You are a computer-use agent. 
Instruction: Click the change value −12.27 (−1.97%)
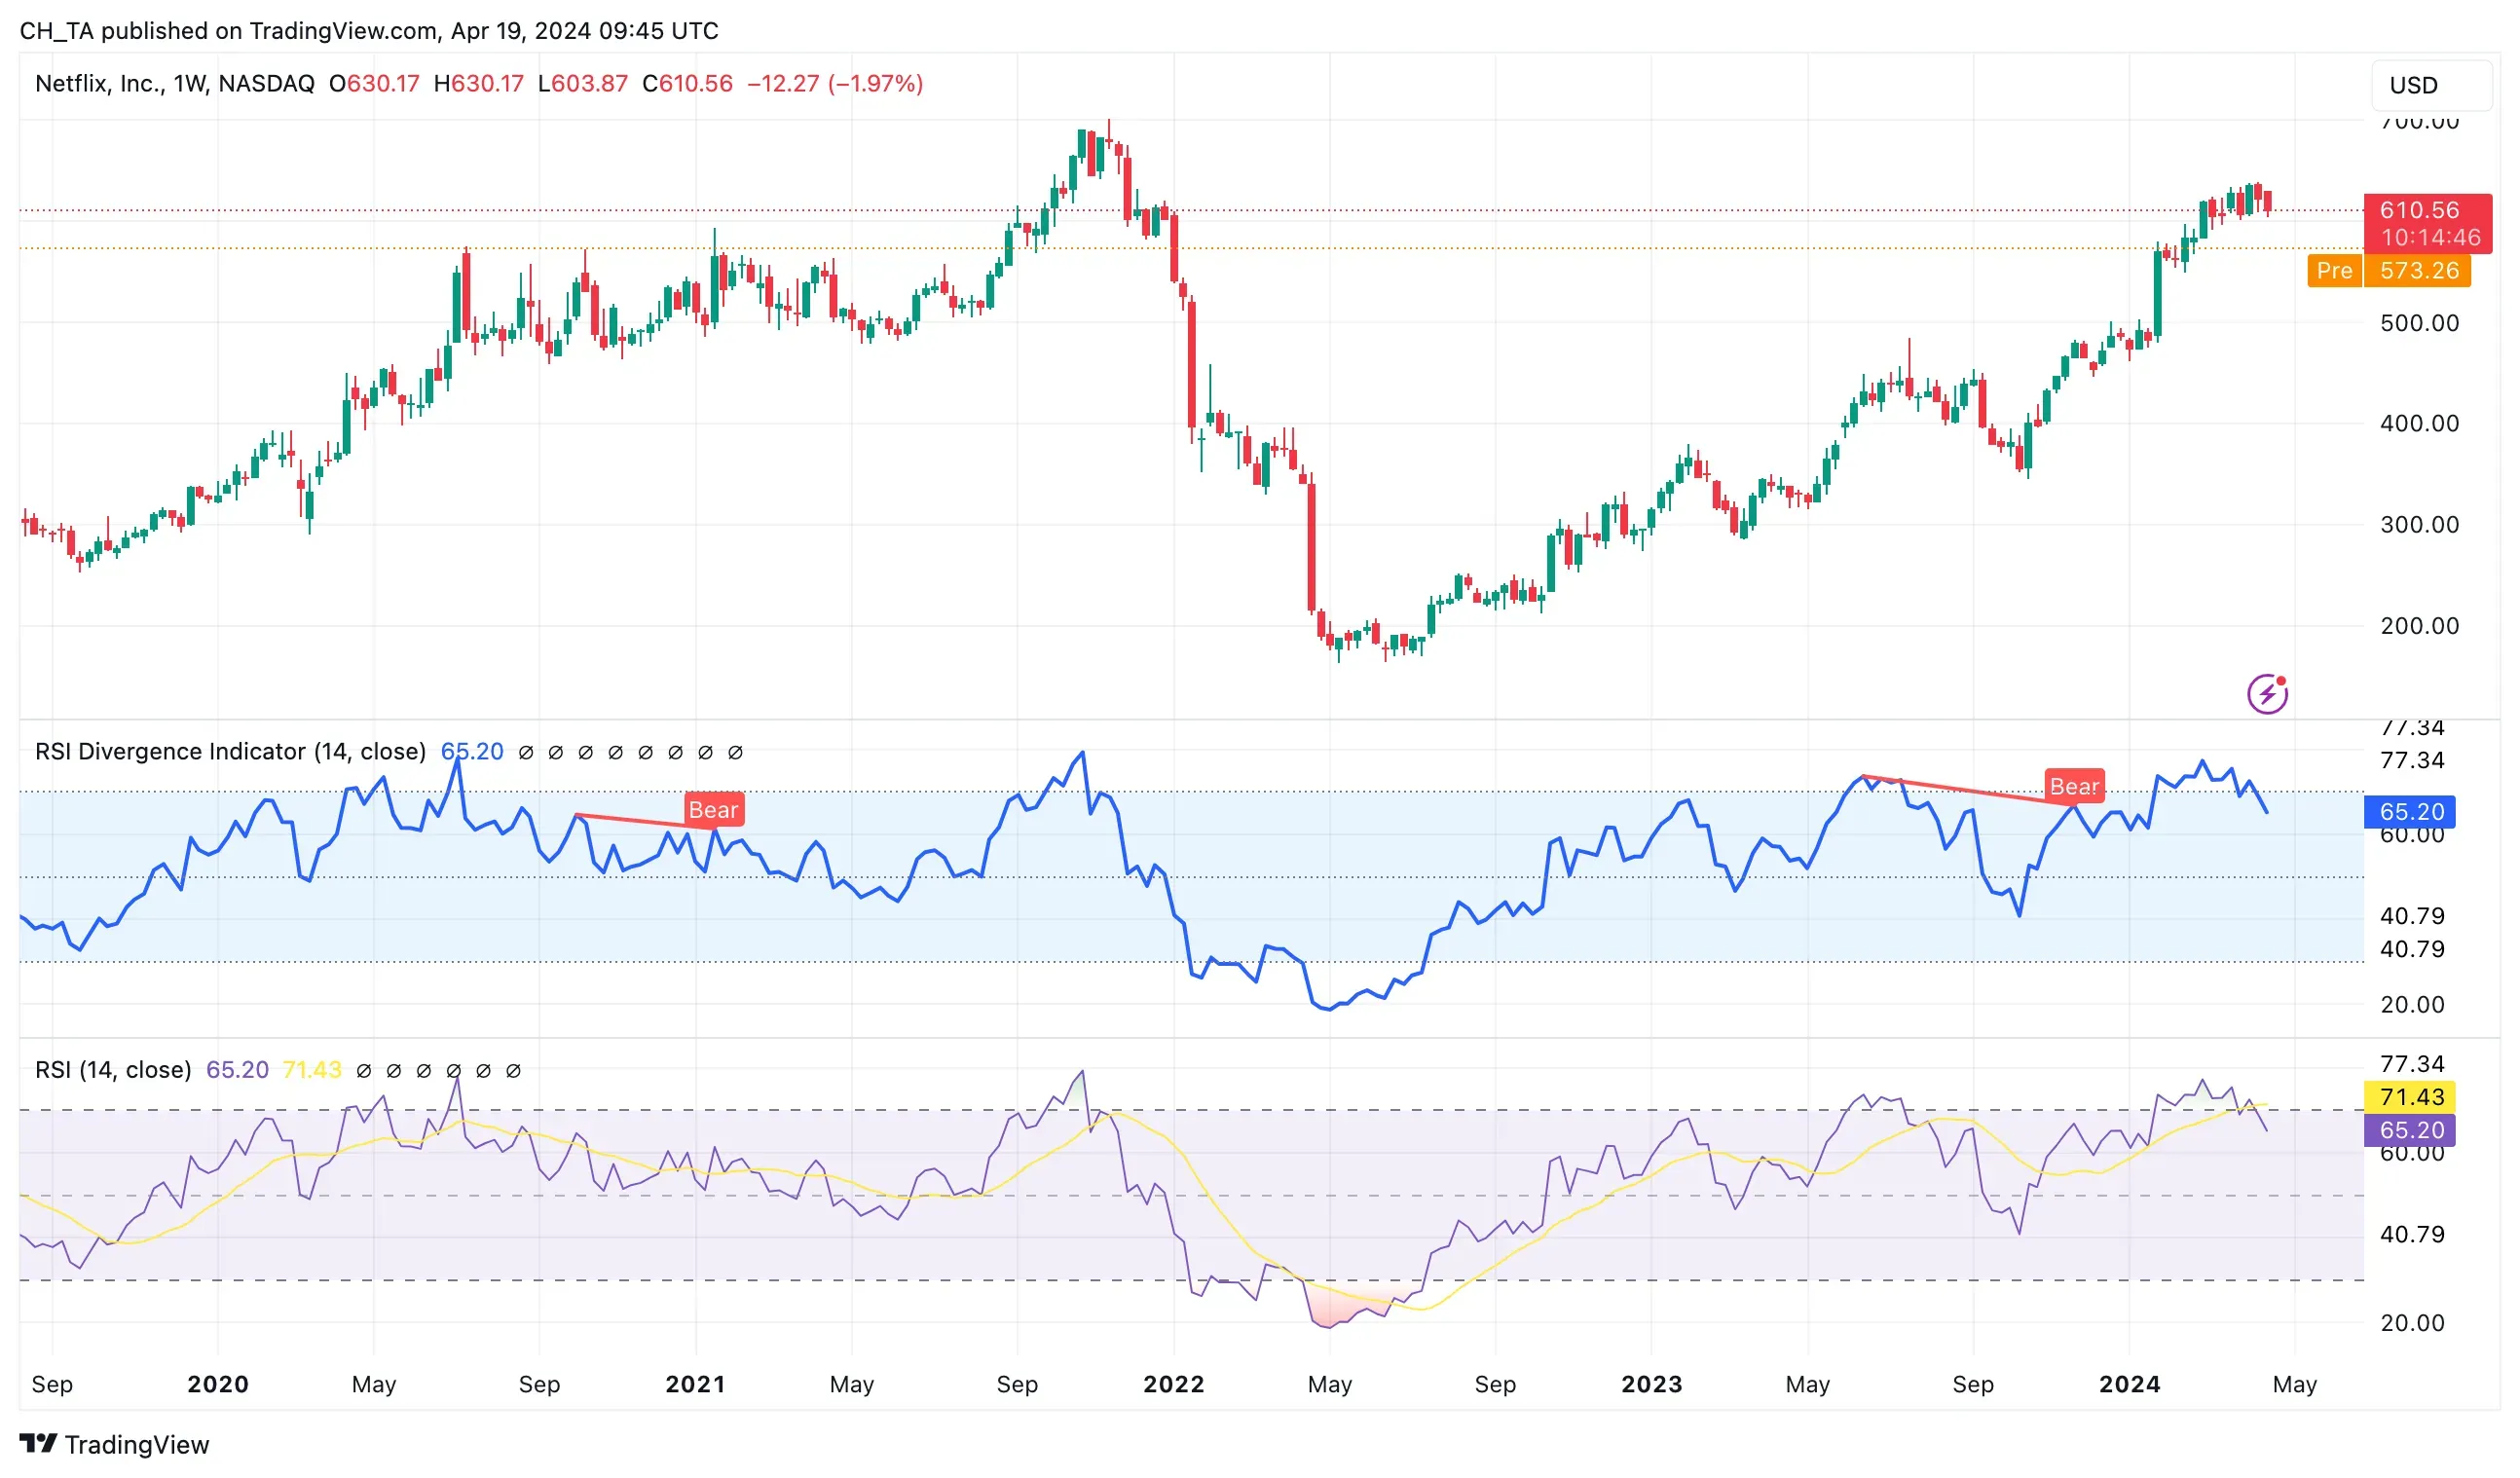coord(835,83)
